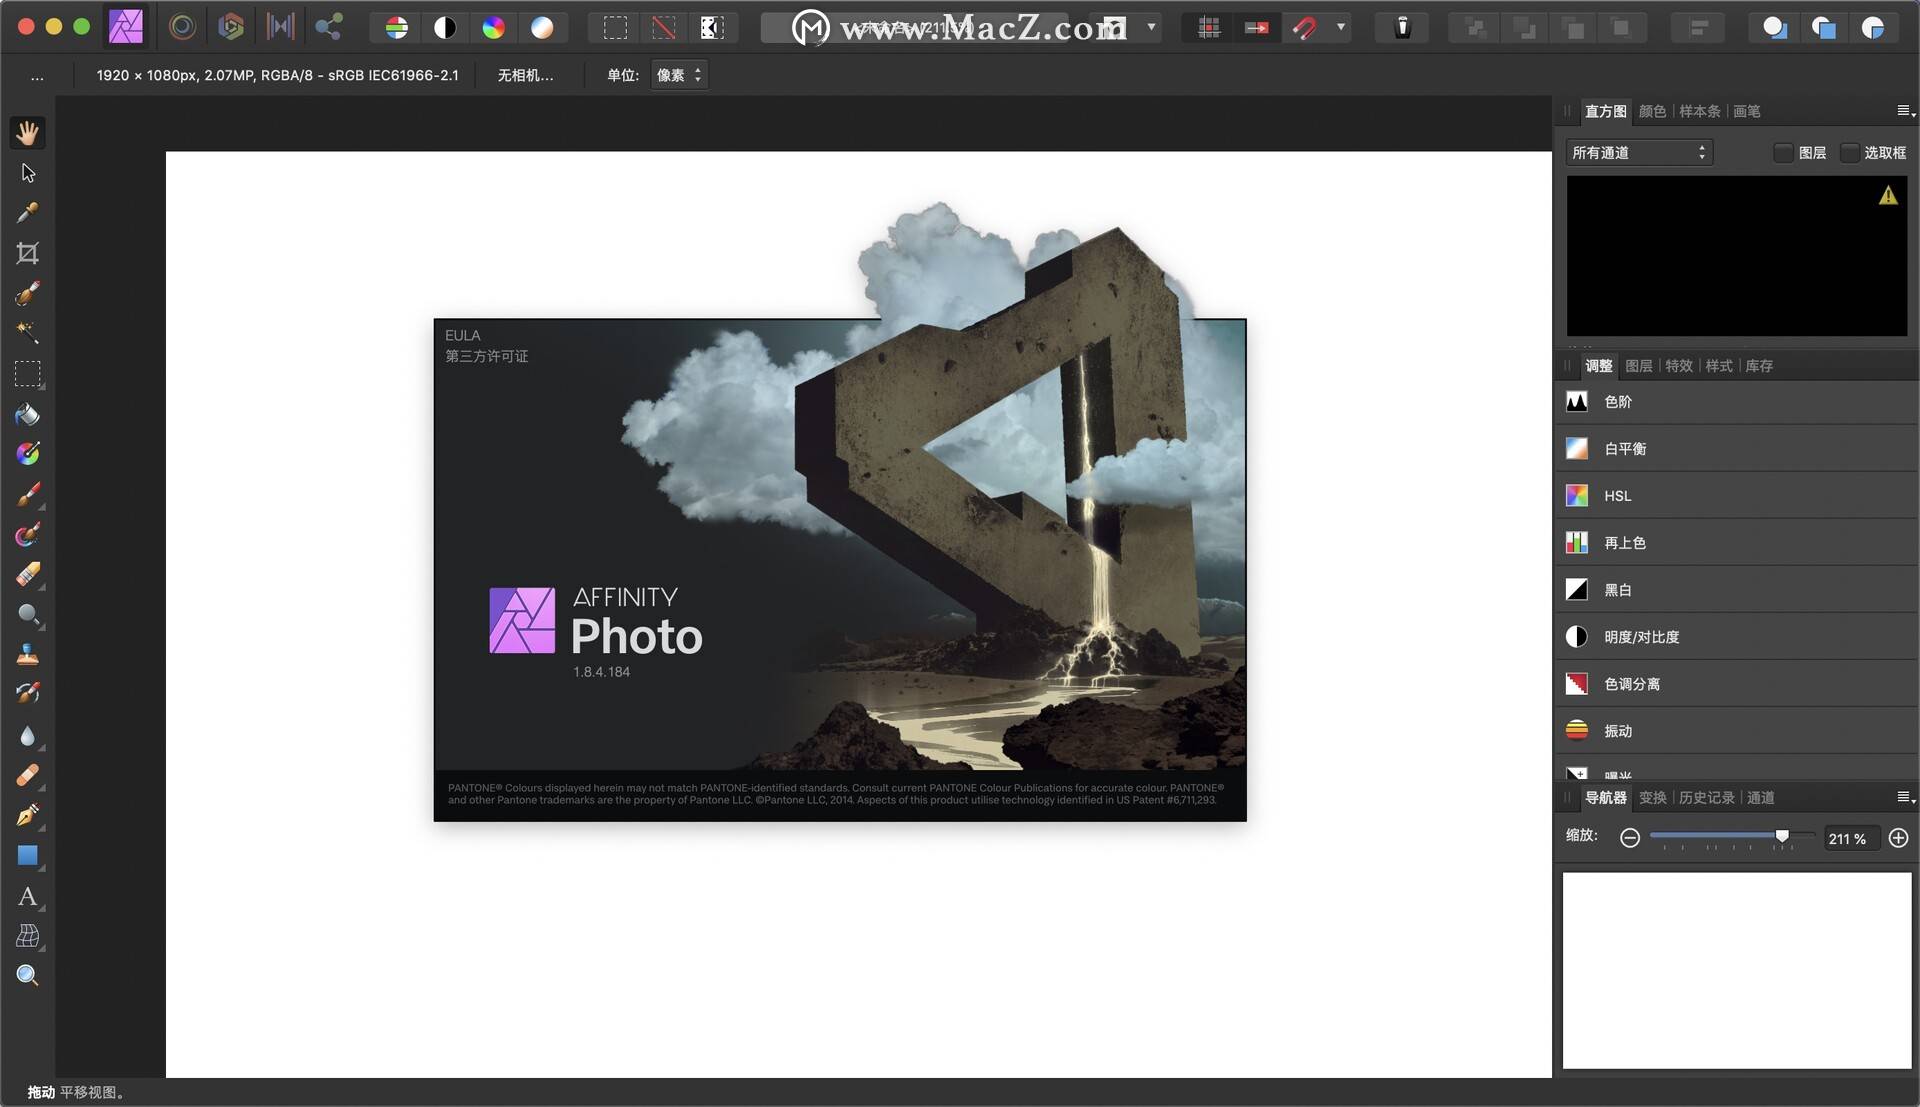Select the Blur Brush droplet tool

pyautogui.click(x=27, y=736)
